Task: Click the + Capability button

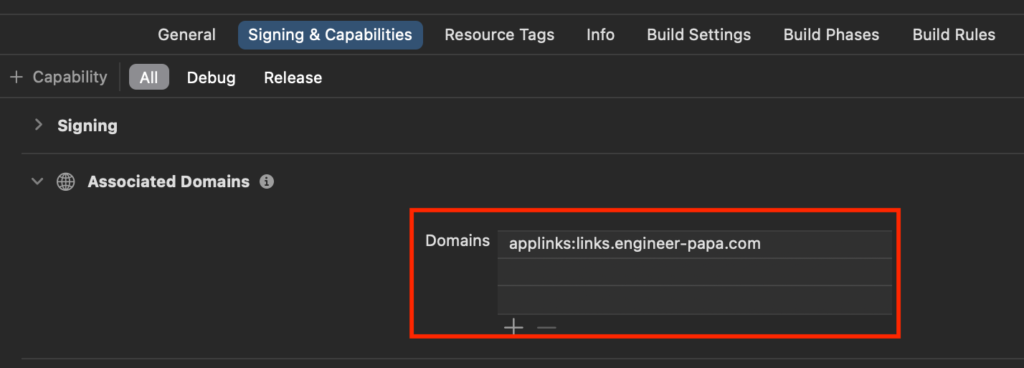Action: (58, 77)
